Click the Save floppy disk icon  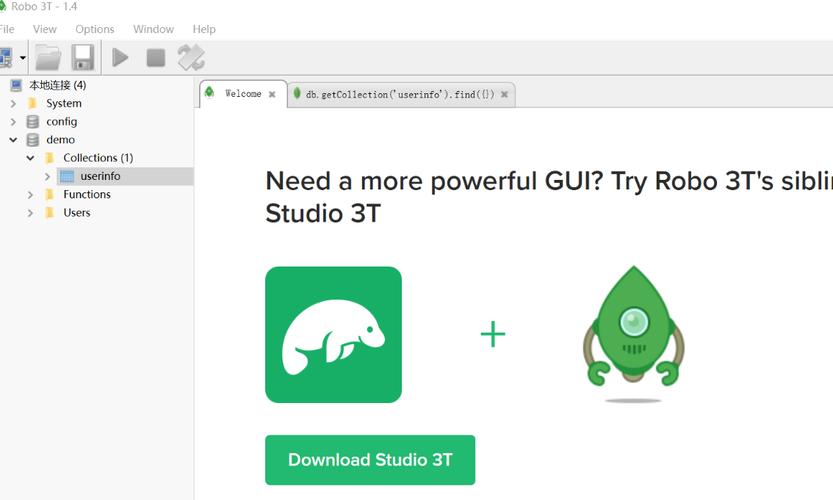83,57
